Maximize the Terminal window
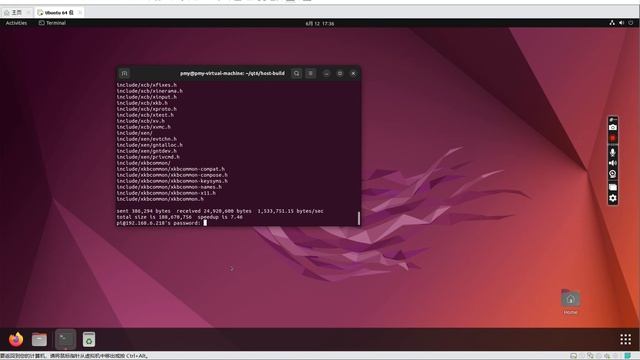The height and width of the screenshot is (360, 640). pos(340,73)
